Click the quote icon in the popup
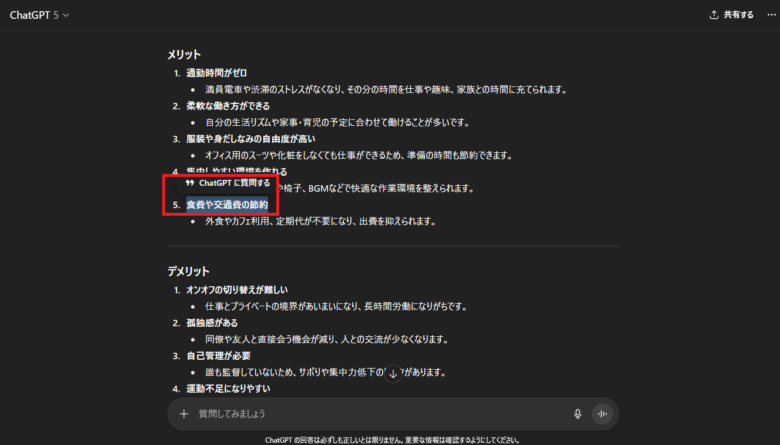 pos(190,184)
